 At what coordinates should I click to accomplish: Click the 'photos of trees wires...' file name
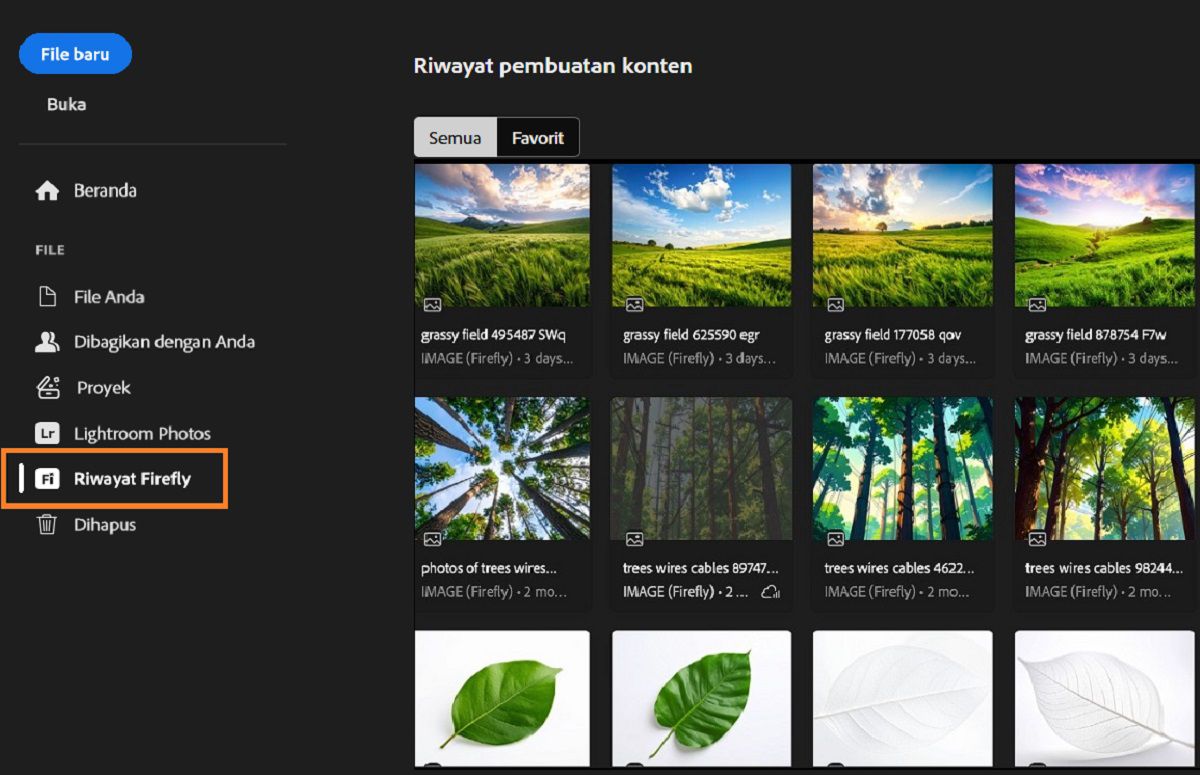pos(489,568)
